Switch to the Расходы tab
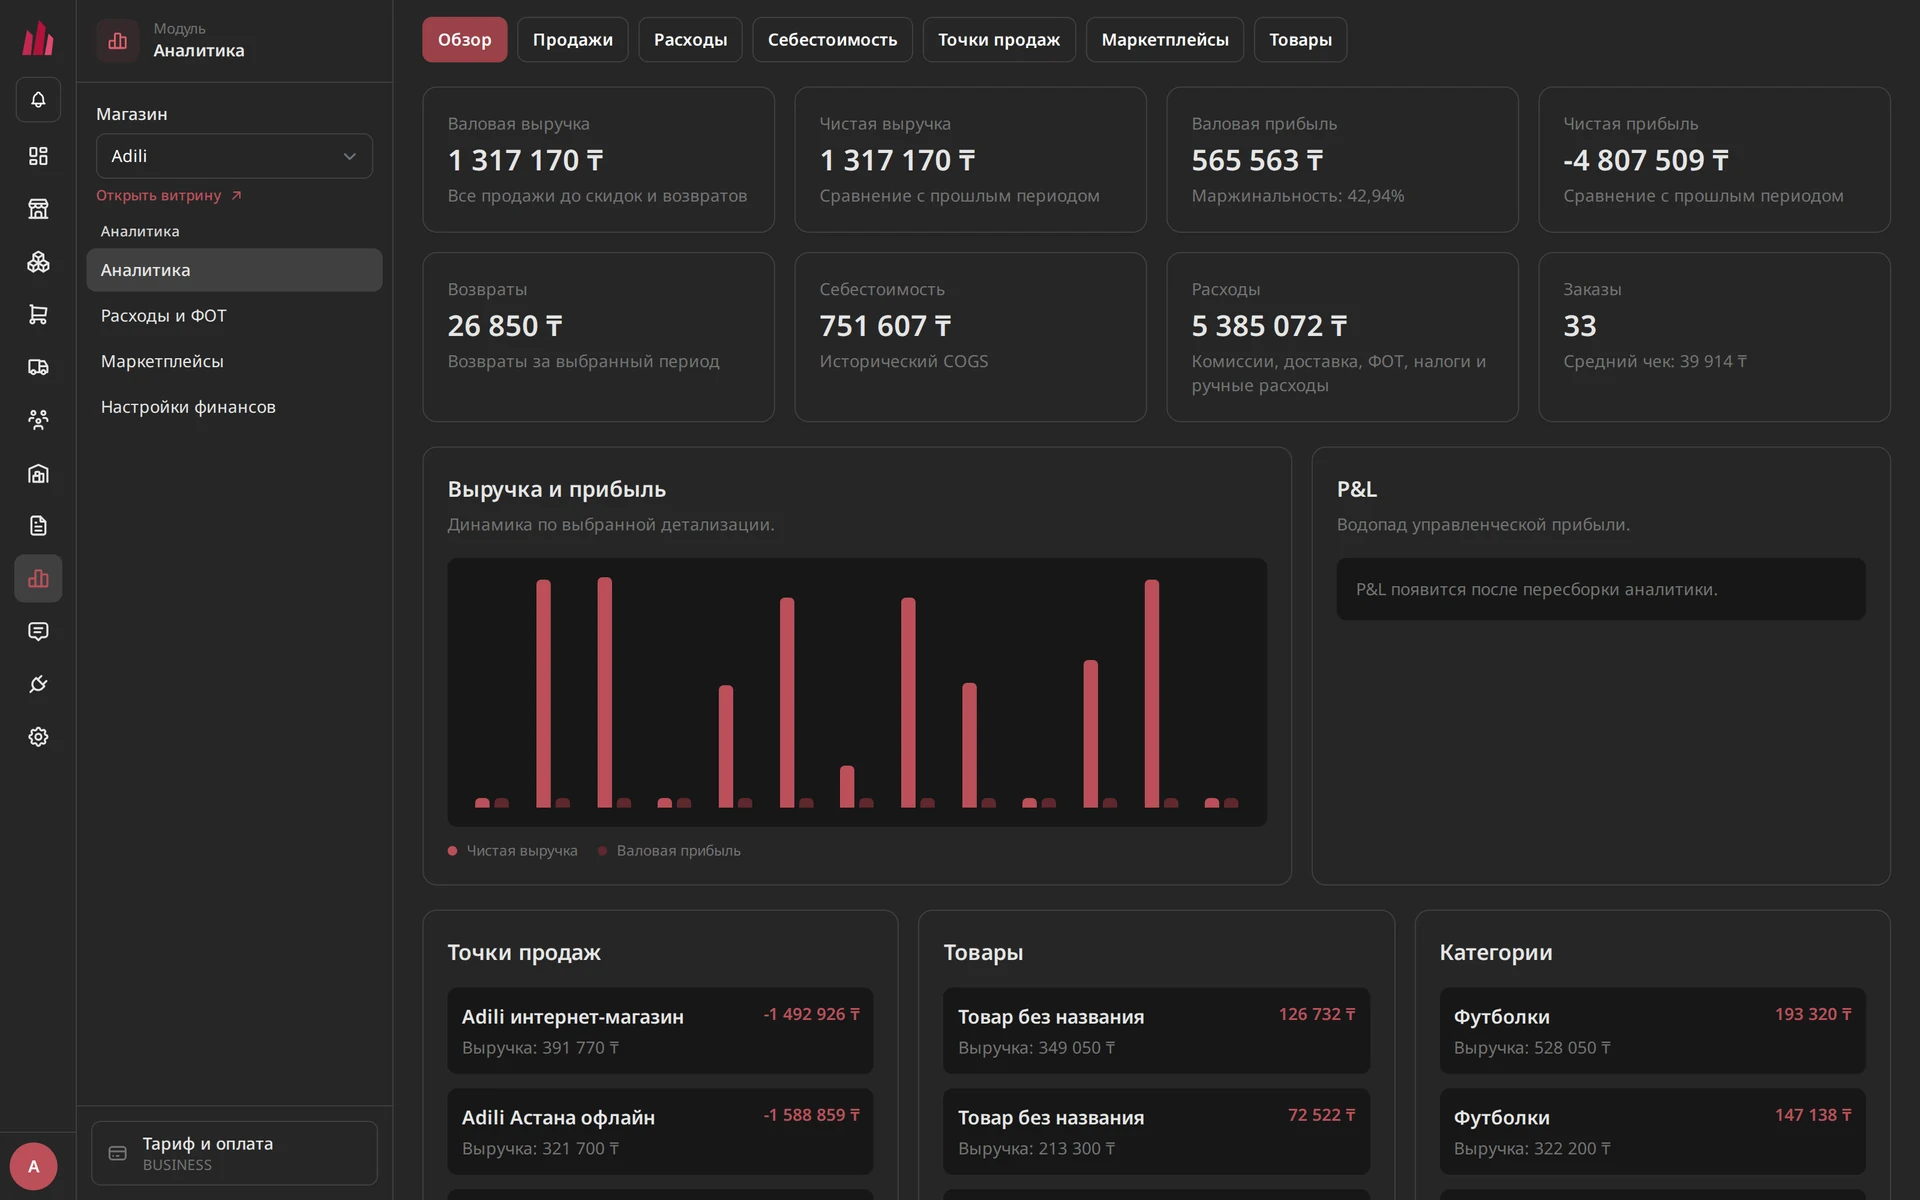Screen dimensions: 1920x1200 690,40
